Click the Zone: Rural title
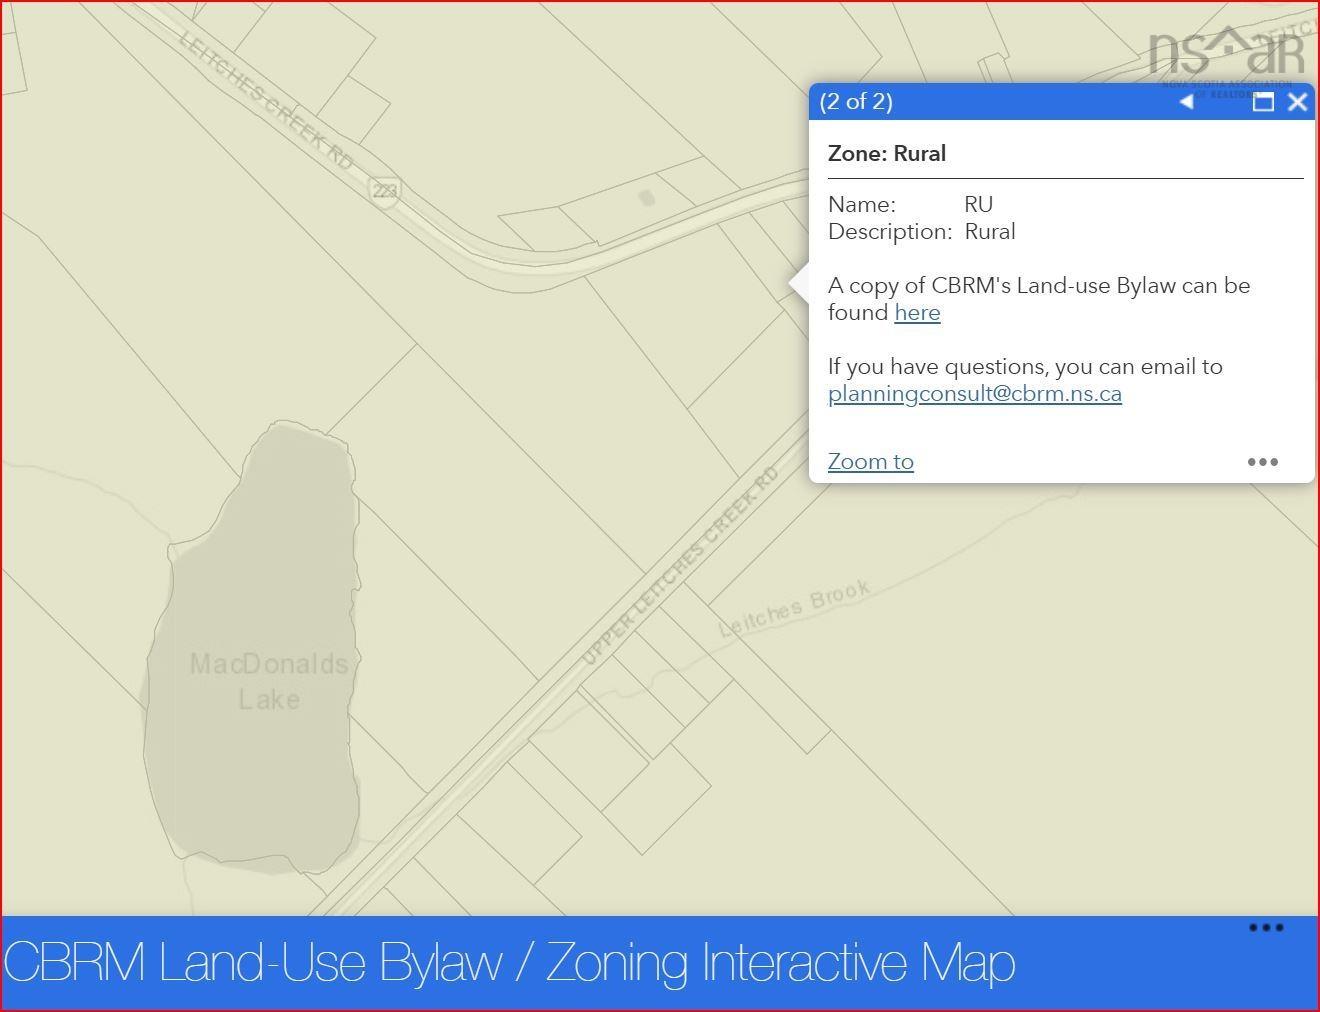 coord(886,153)
